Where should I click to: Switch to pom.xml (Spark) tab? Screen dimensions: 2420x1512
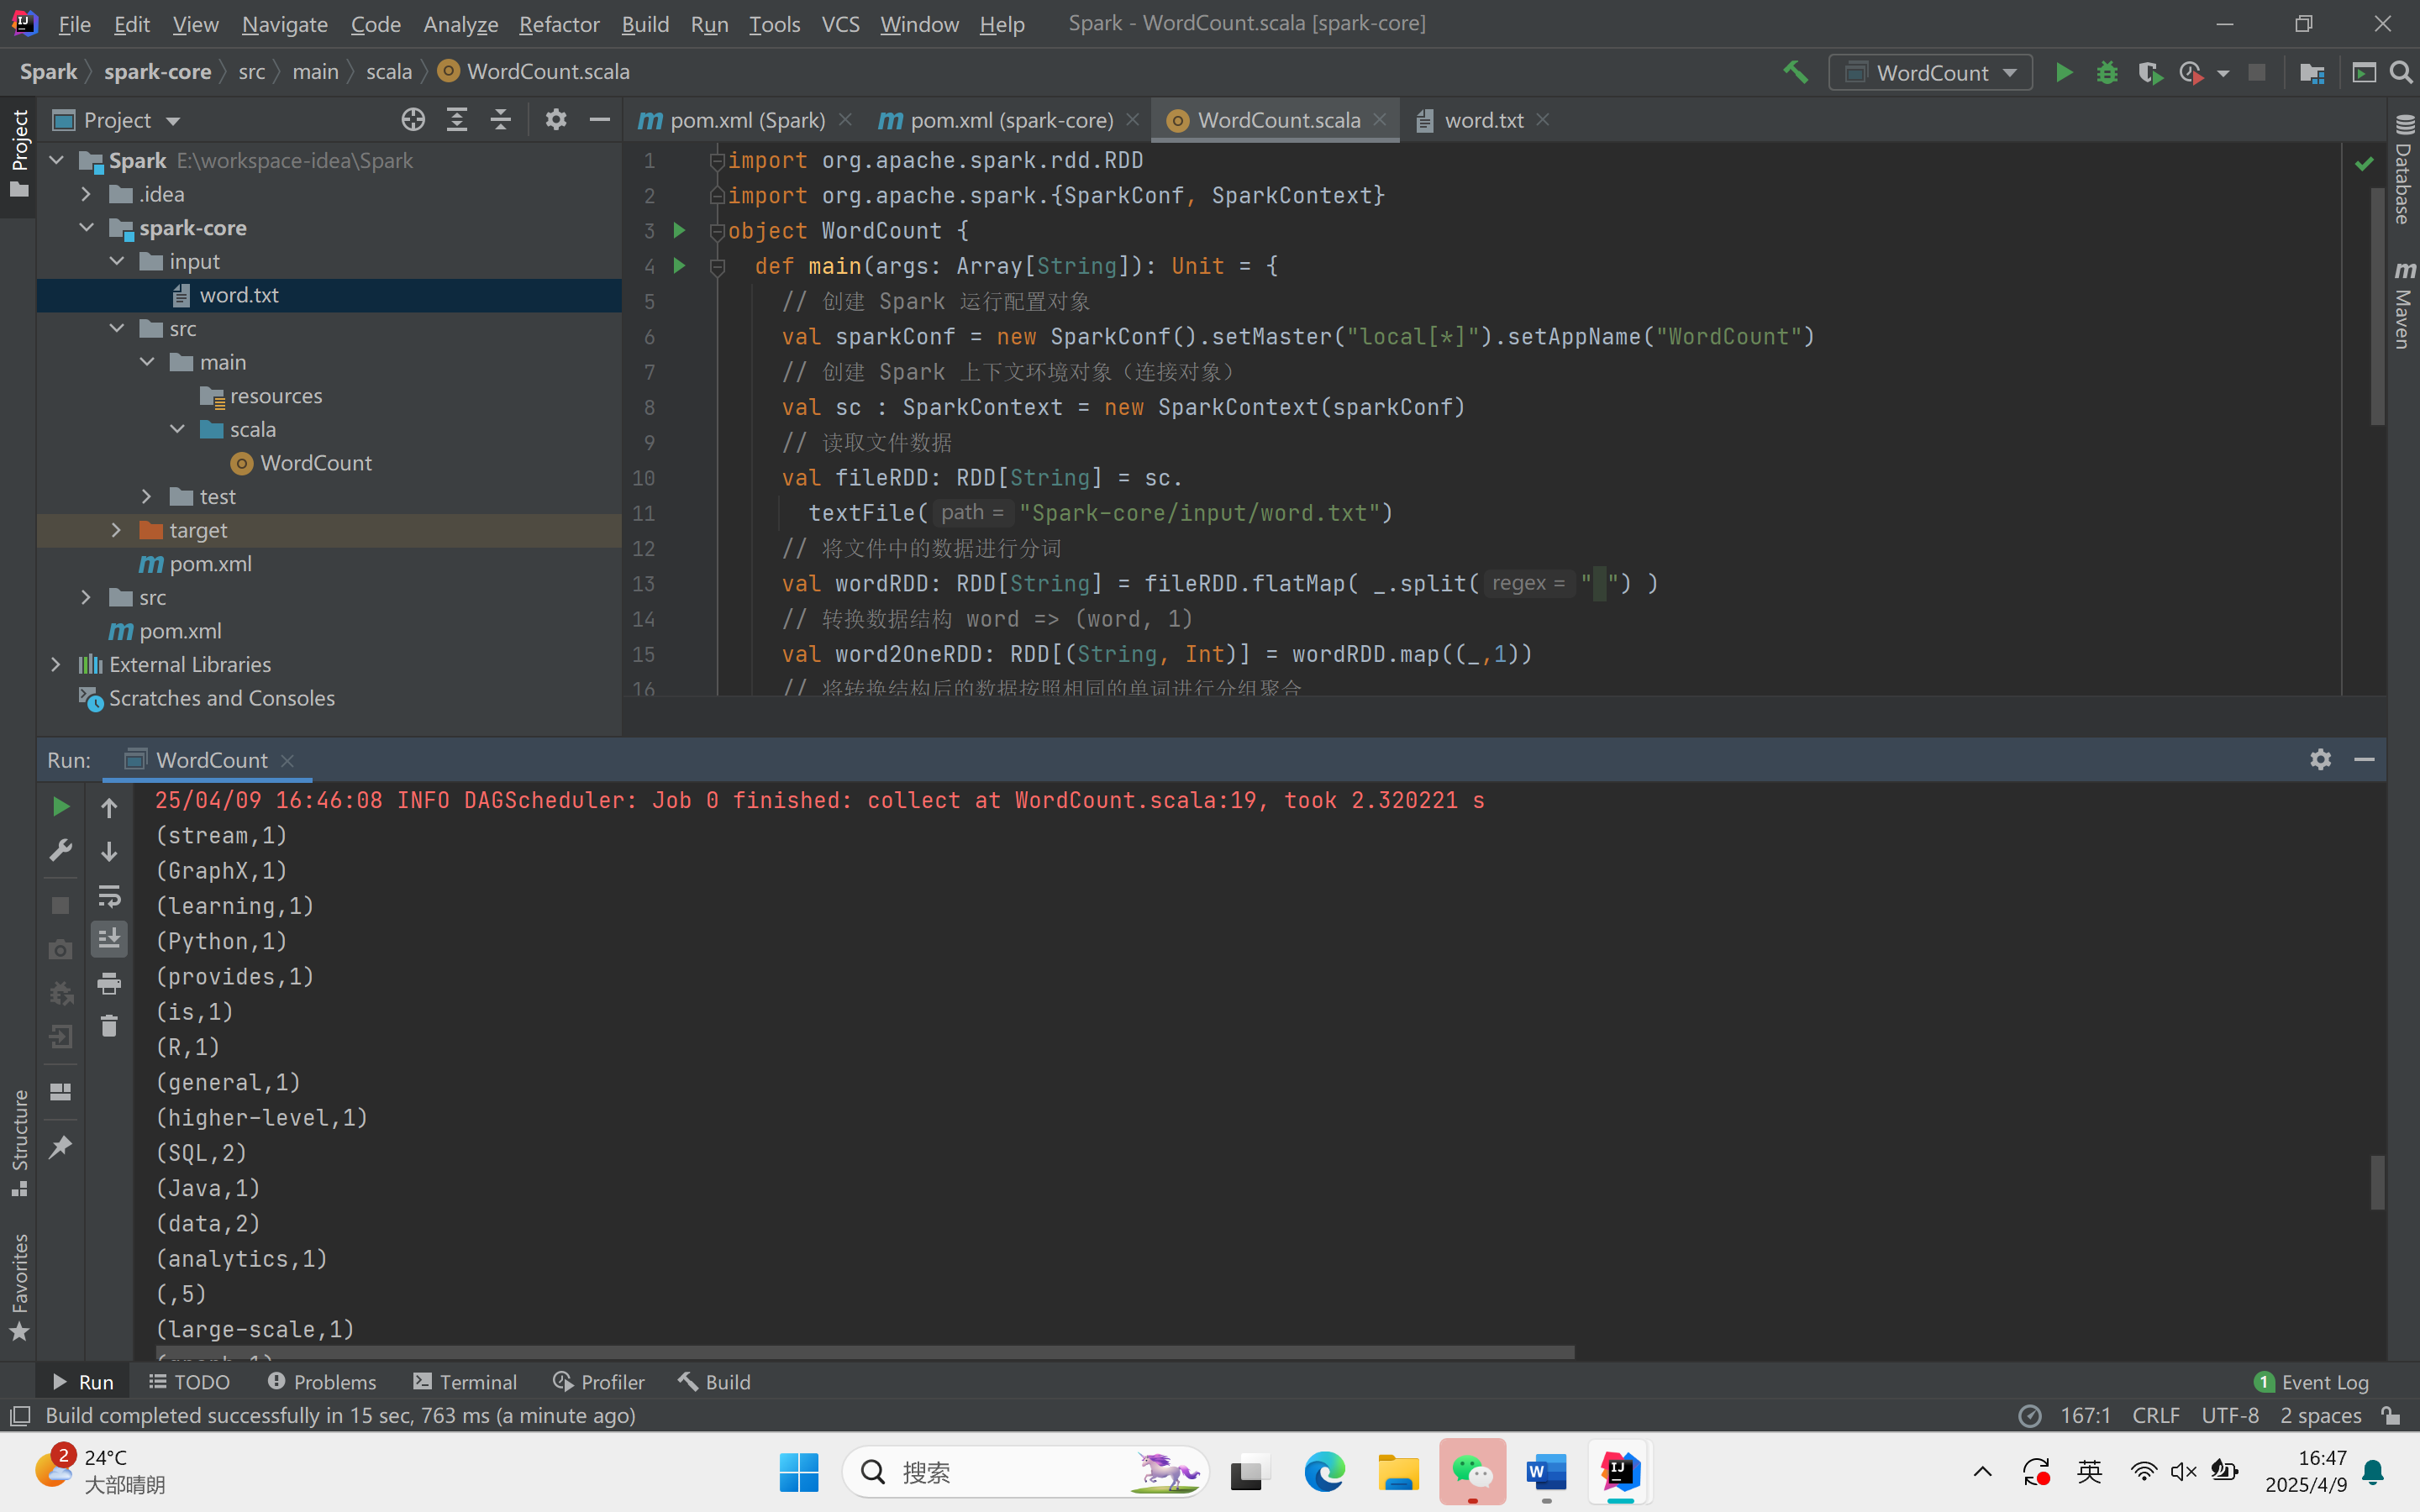746,120
